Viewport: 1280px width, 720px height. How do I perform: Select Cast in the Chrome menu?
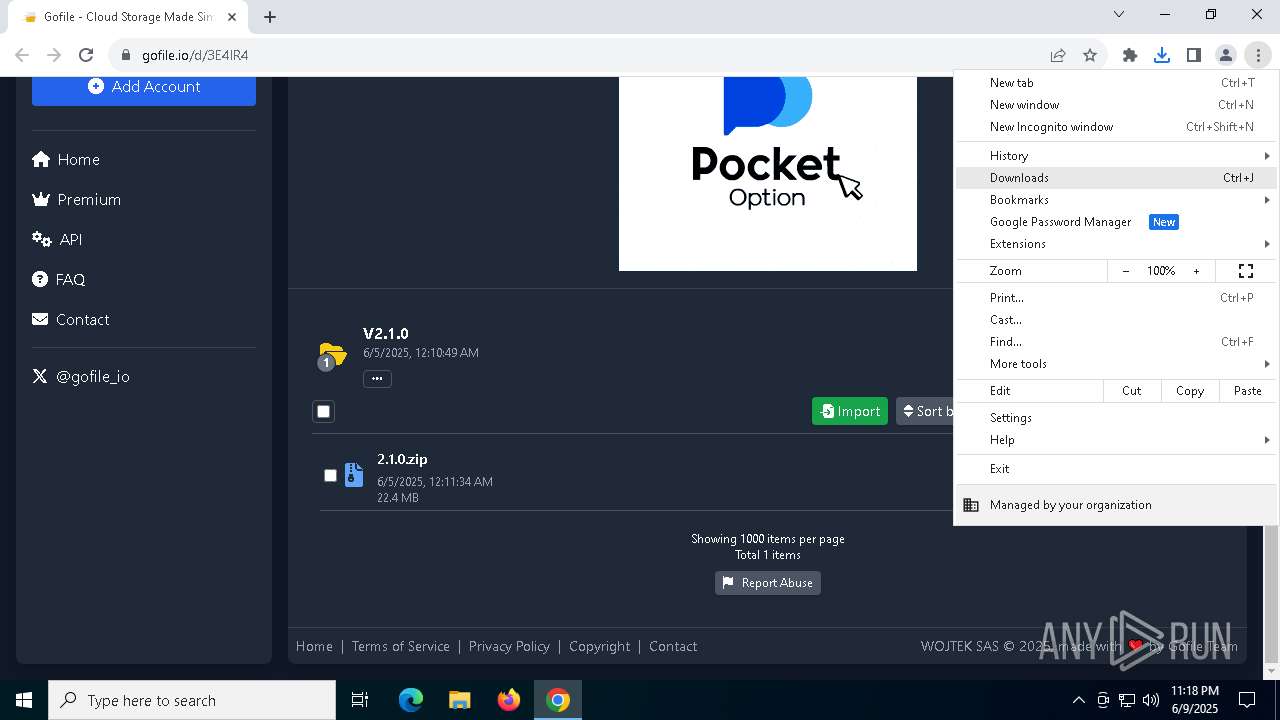[1116, 320]
